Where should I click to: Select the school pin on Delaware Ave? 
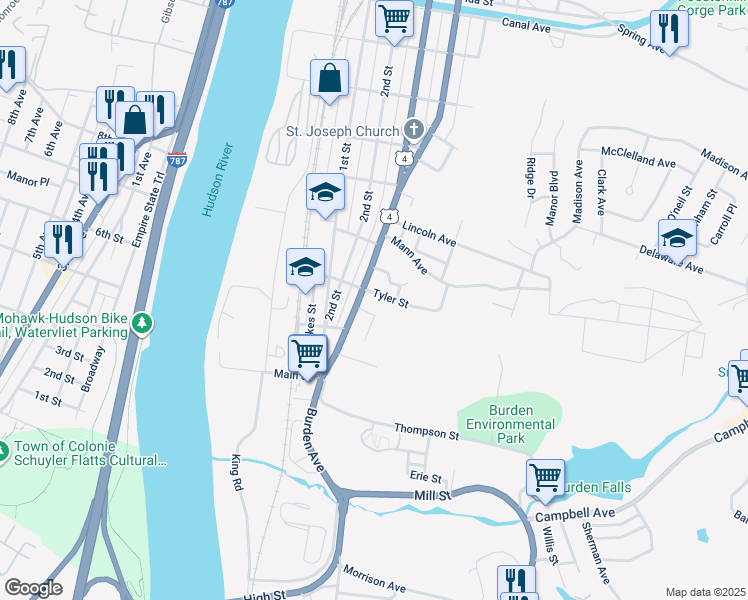(677, 241)
